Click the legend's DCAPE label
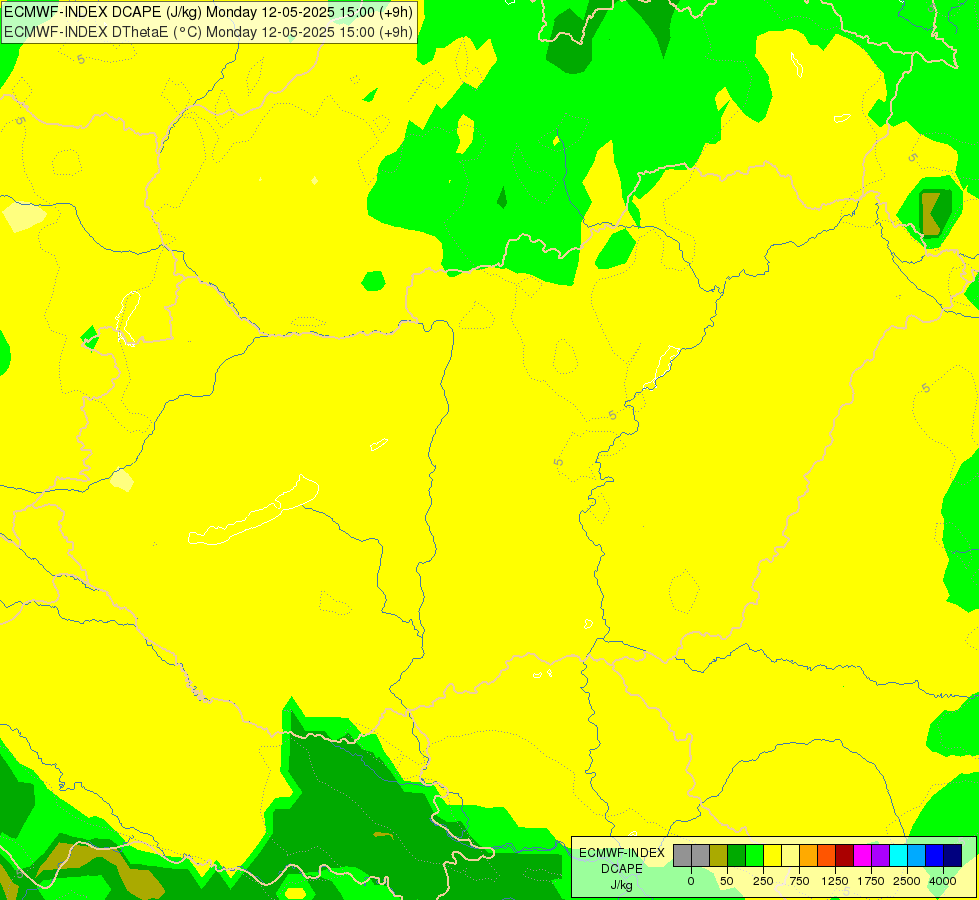The width and height of the screenshot is (979, 900). [x=622, y=869]
